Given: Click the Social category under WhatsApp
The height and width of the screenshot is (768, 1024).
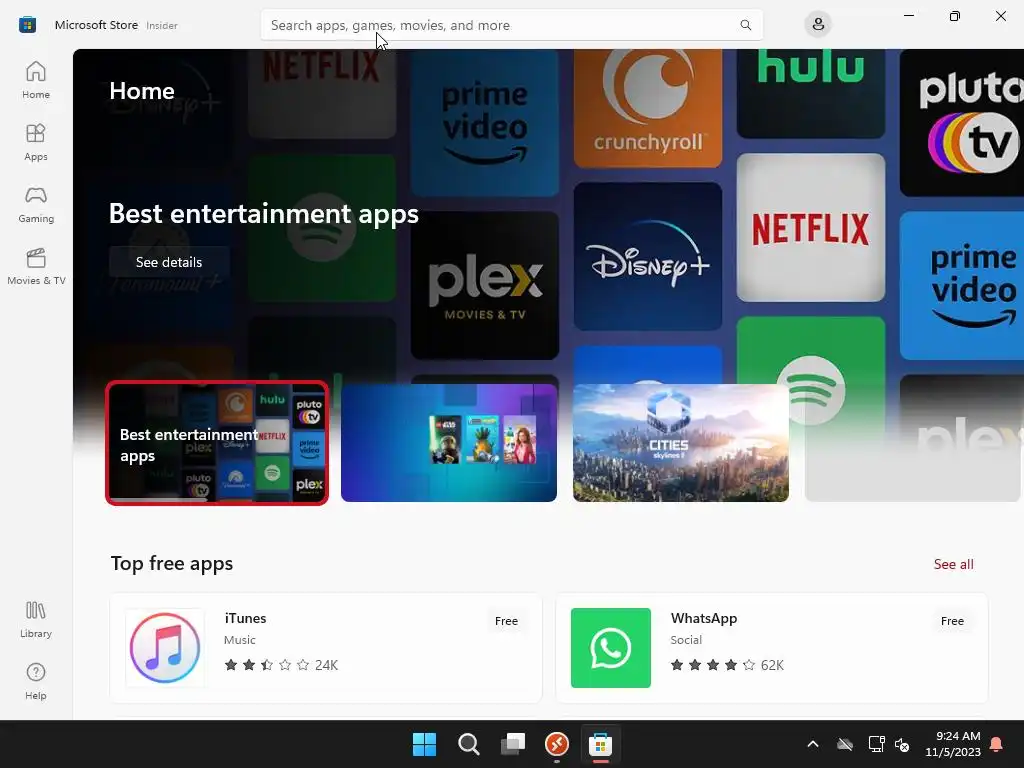Looking at the screenshot, I should pos(686,640).
